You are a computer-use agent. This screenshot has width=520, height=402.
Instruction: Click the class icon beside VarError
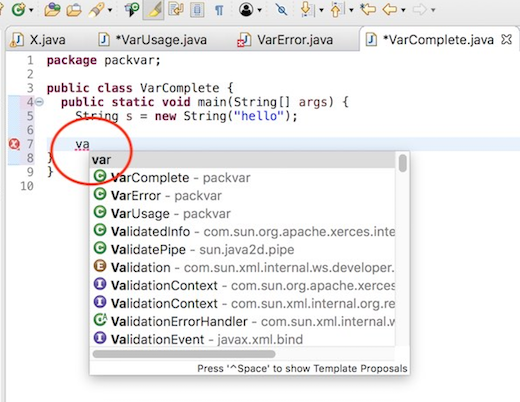click(x=100, y=194)
